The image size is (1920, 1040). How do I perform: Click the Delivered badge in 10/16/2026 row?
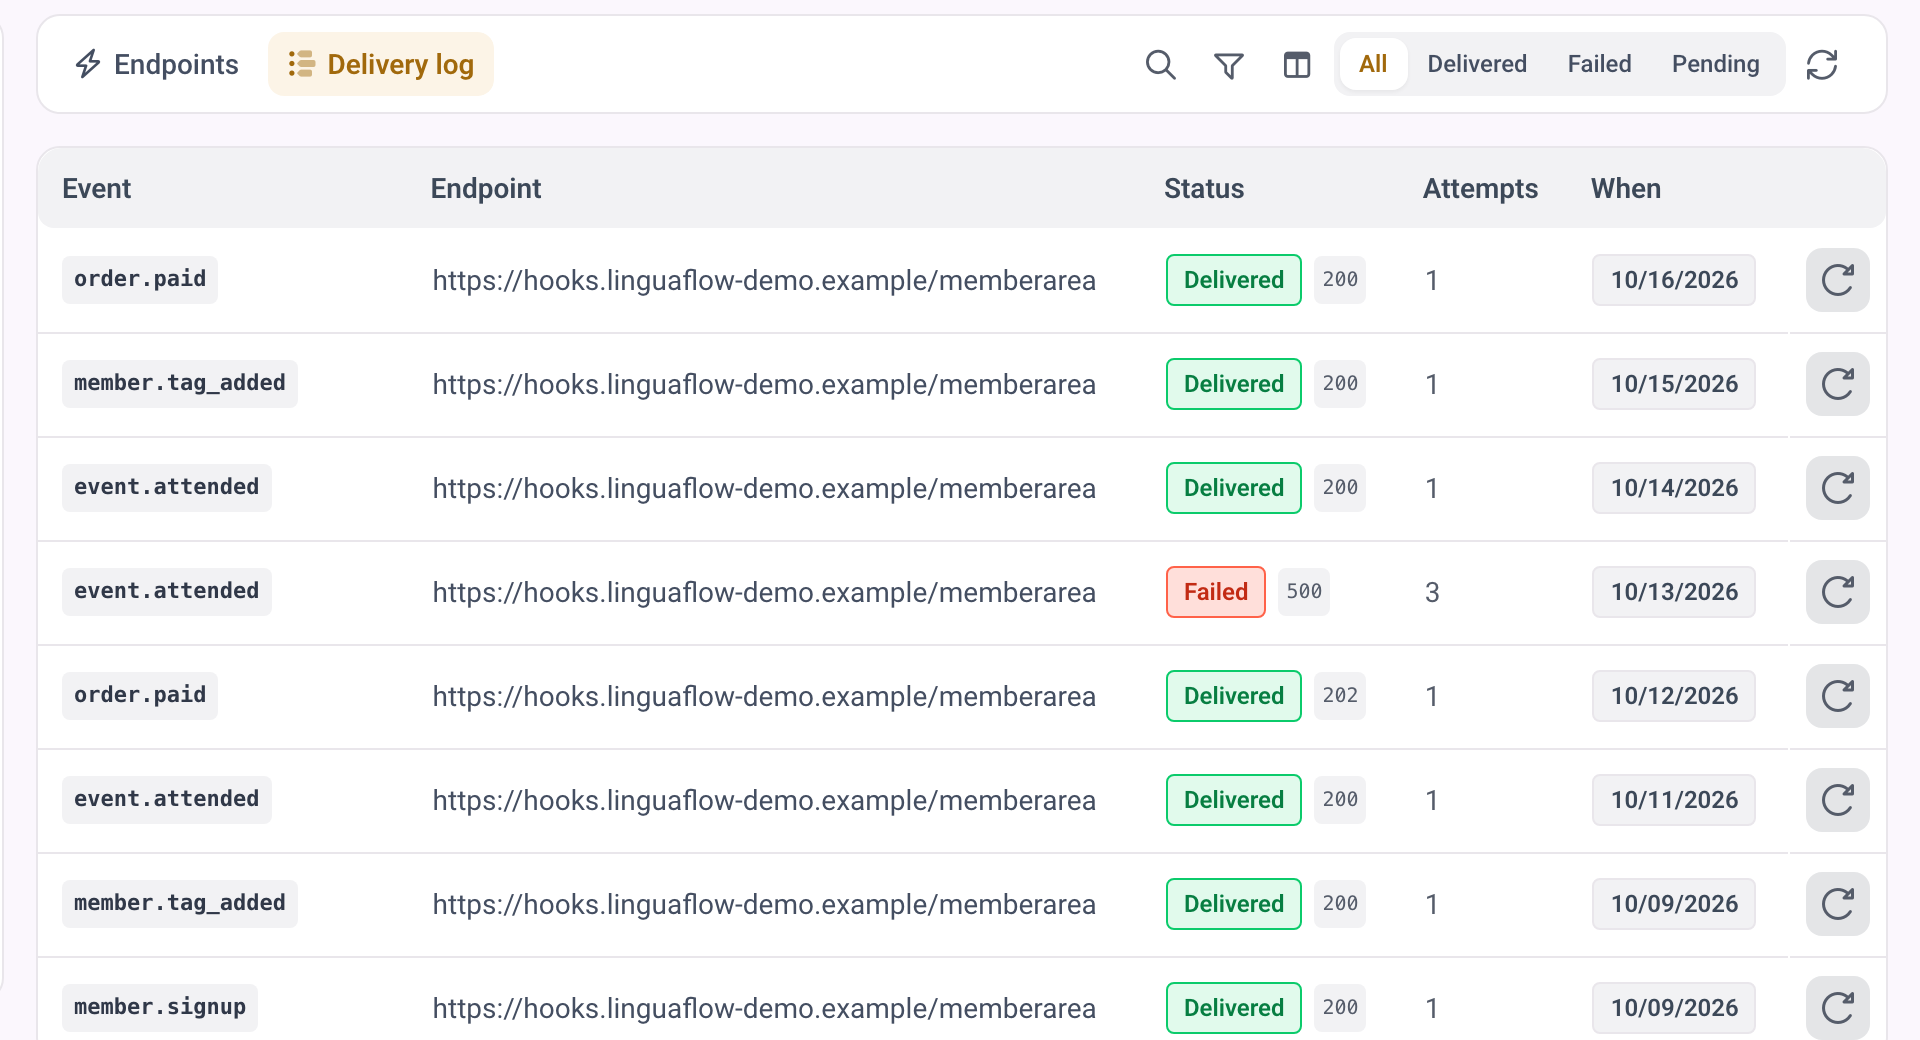pos(1234,280)
